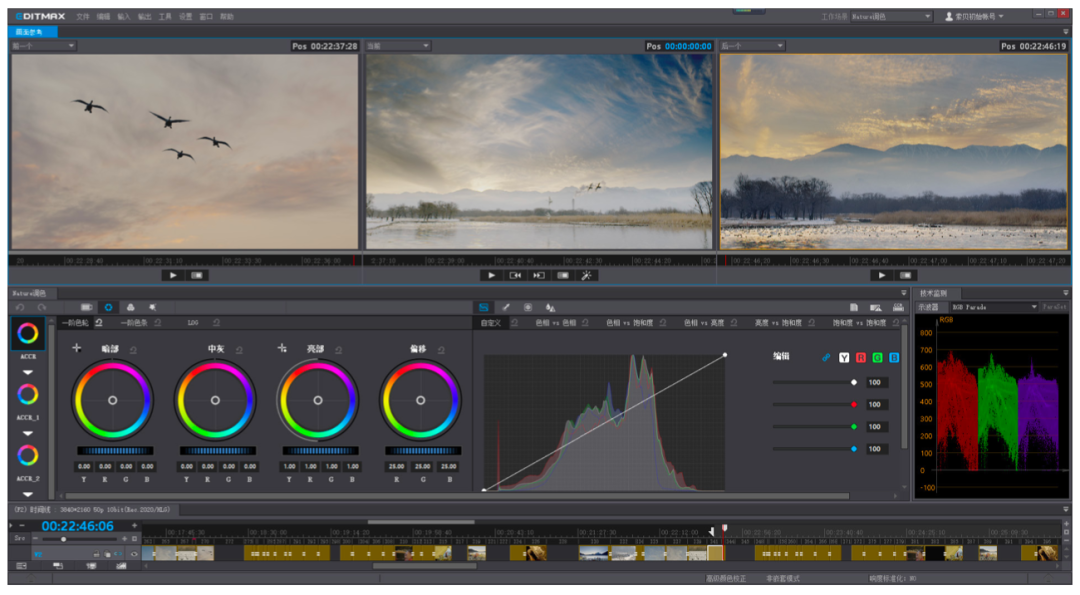Screen dimensions: 1080x595
Task: Play the right preview monitor
Action: pyautogui.click(x=882, y=275)
